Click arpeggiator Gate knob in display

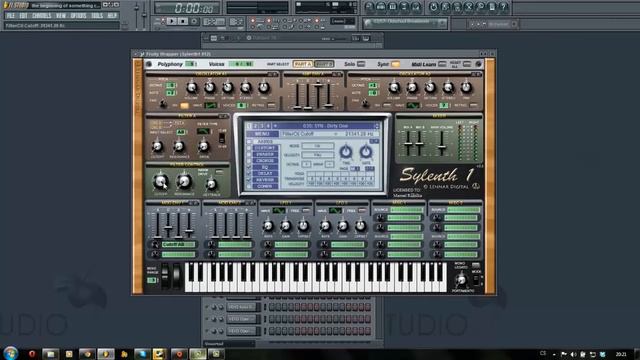point(366,152)
